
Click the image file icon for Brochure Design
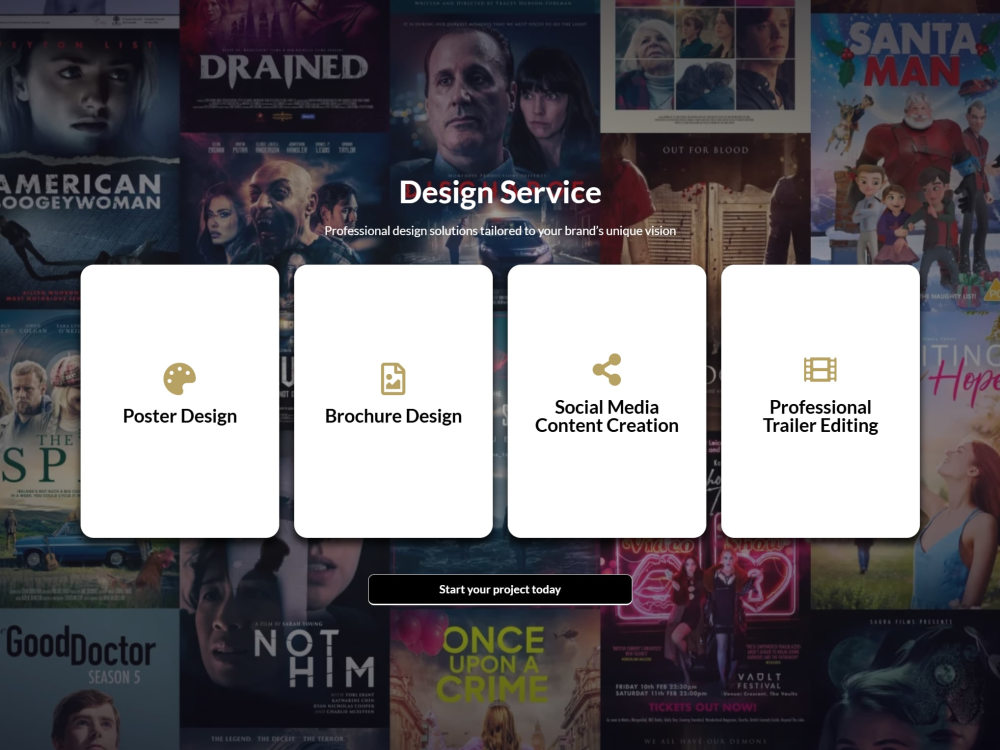coord(393,379)
